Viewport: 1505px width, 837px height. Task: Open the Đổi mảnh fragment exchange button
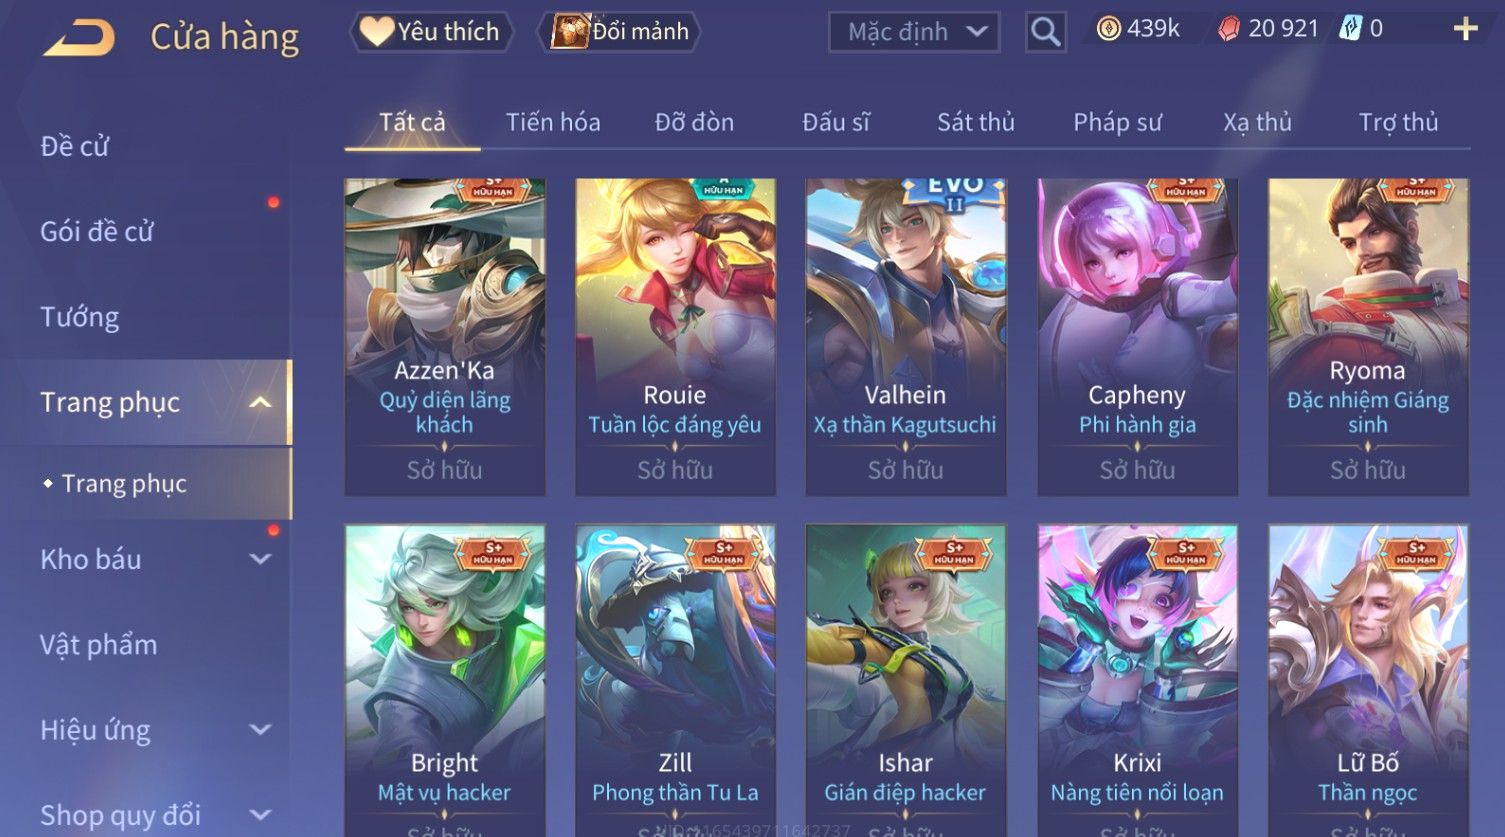tap(619, 32)
